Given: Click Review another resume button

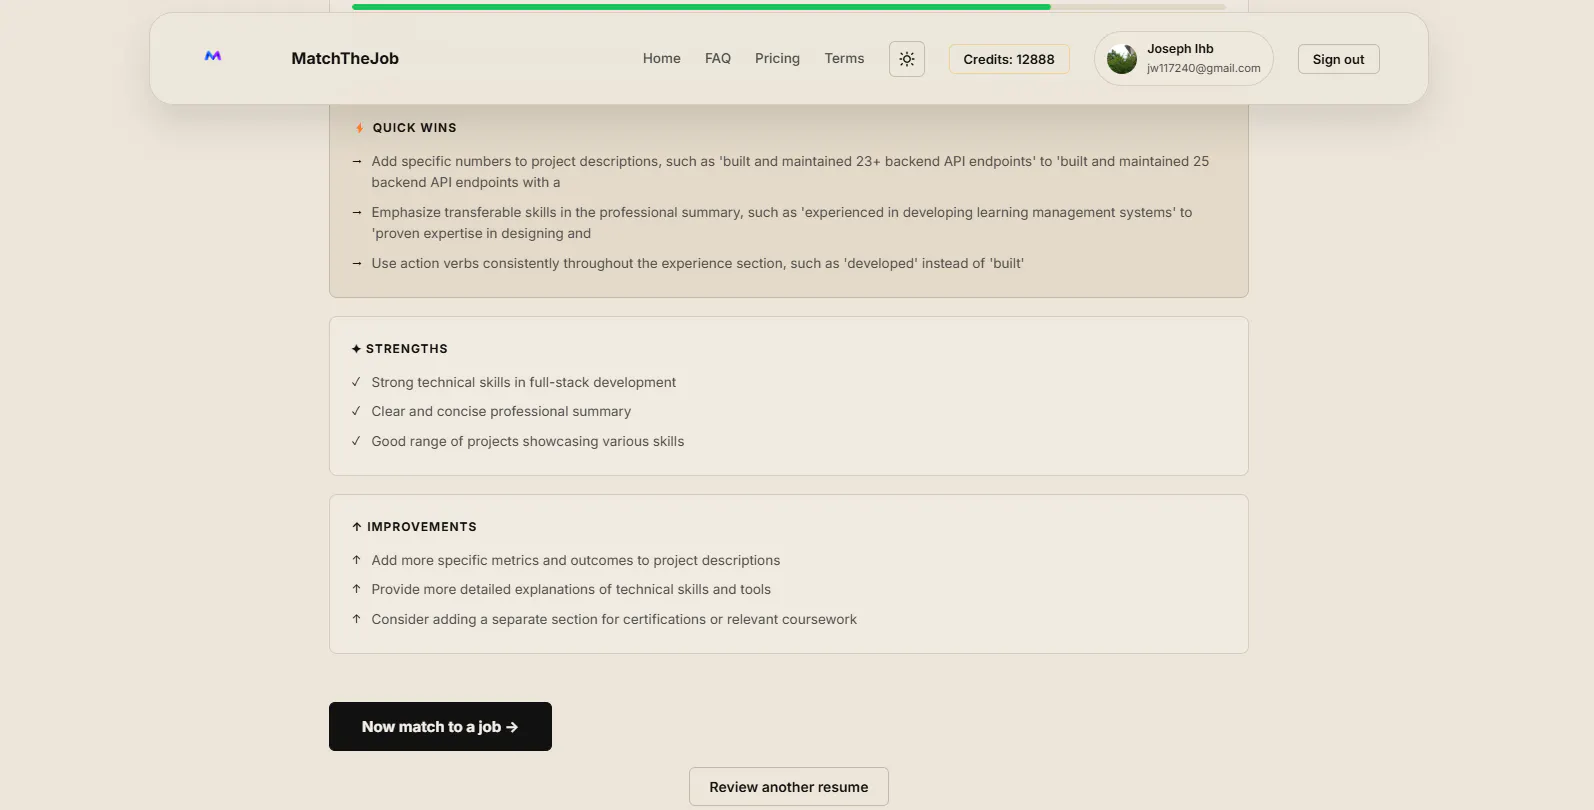Looking at the screenshot, I should (789, 787).
